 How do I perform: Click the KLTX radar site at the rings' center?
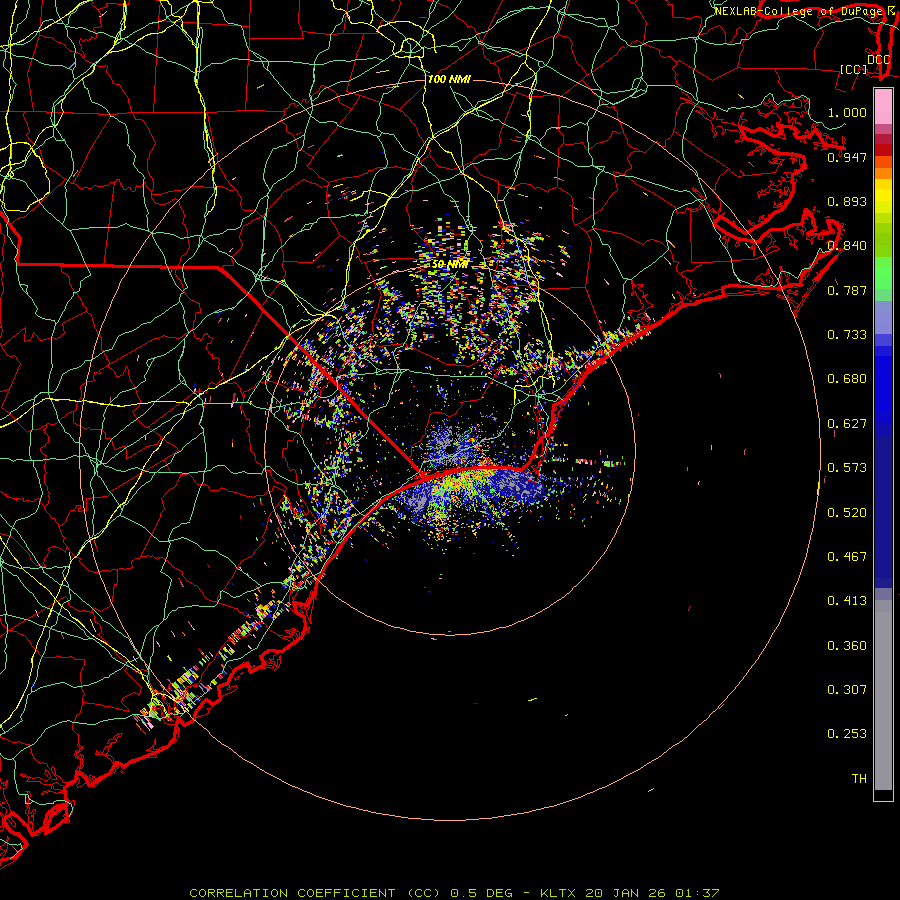point(450,449)
